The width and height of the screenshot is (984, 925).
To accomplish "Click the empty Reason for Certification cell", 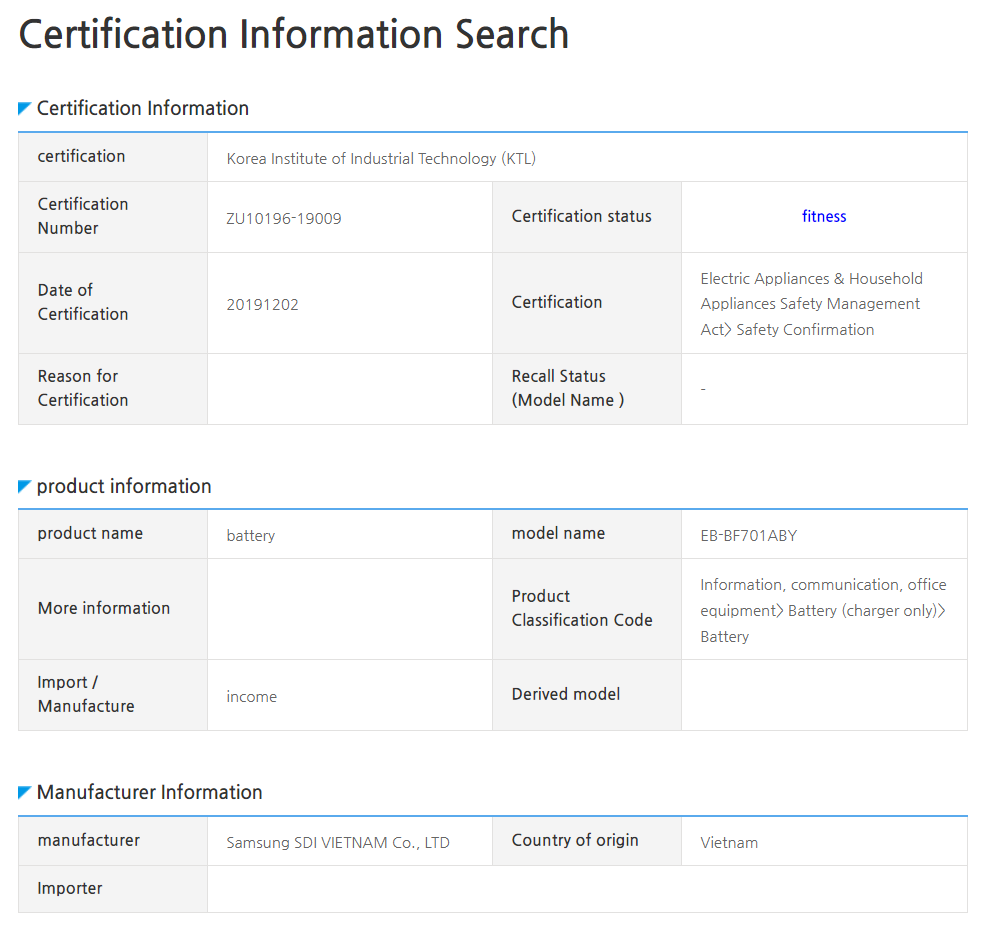I will pyautogui.click(x=349, y=389).
